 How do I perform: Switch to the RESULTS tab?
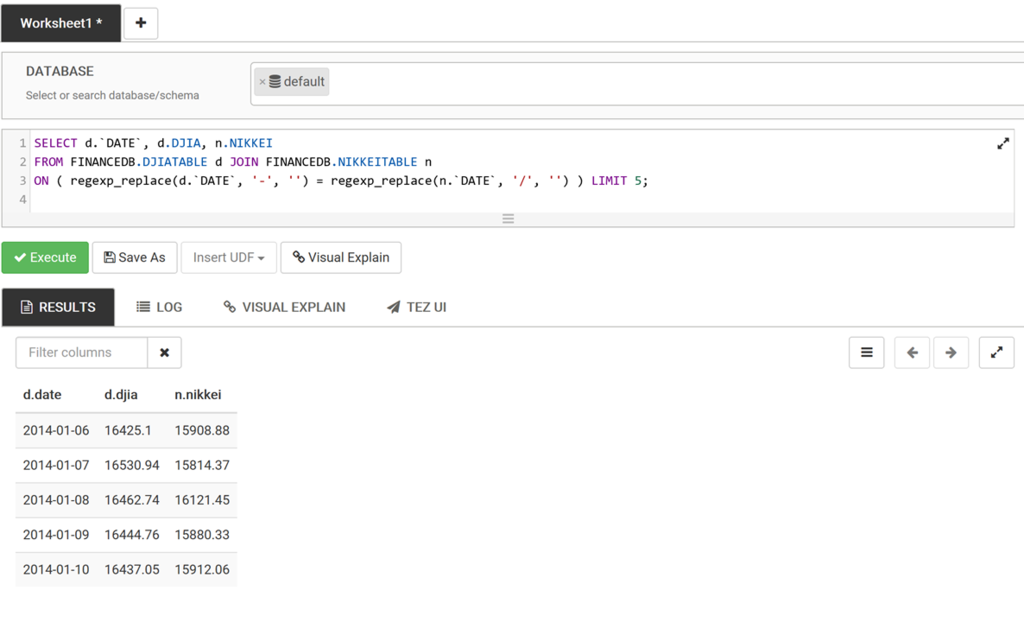[x=58, y=307]
